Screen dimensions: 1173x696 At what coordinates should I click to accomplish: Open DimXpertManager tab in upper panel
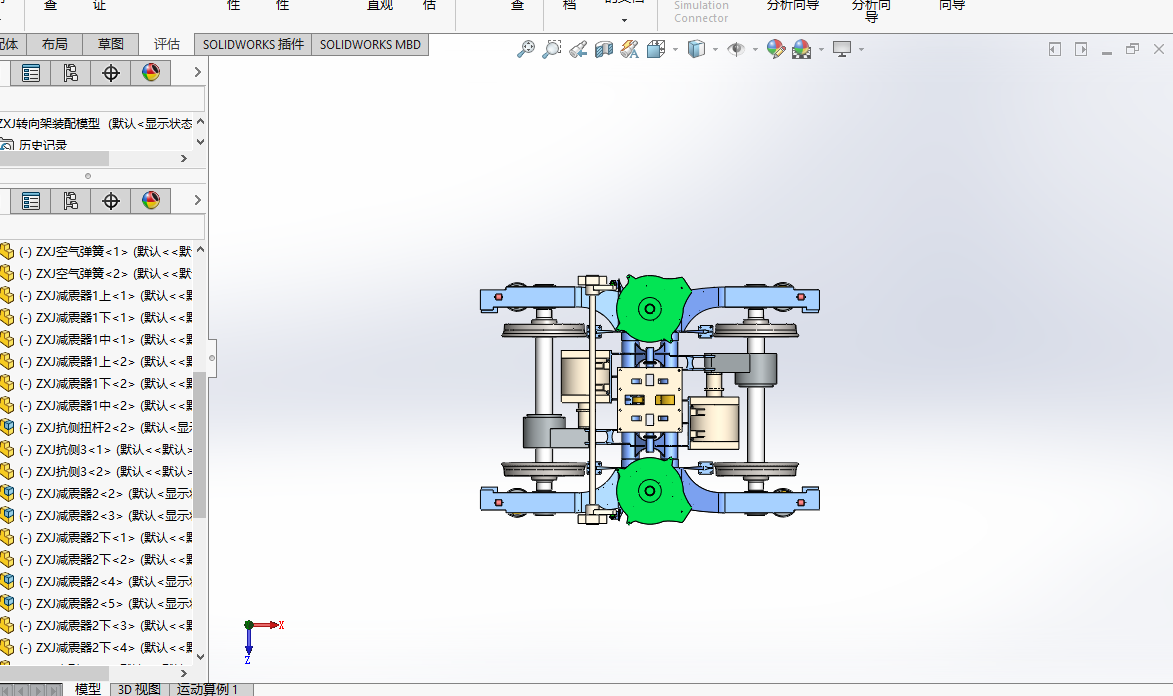point(111,73)
